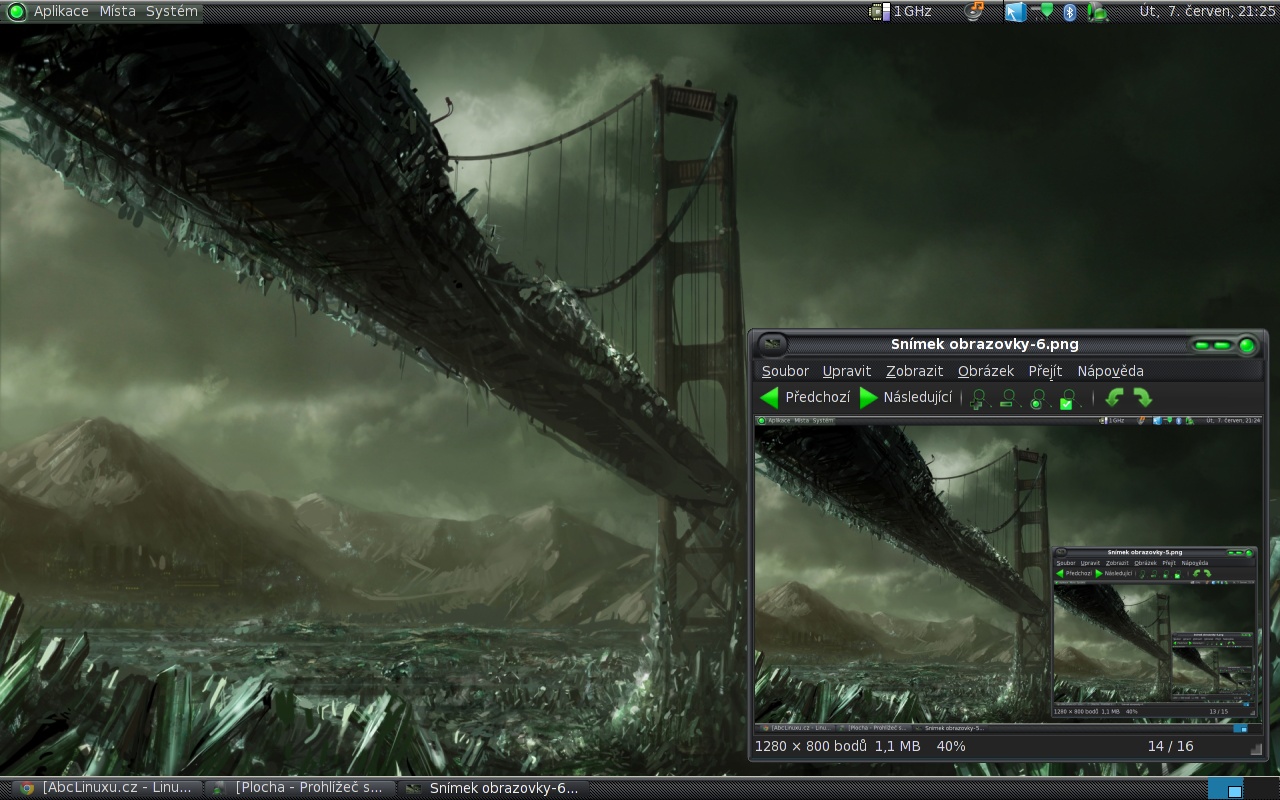Click the 14 / 16 image counter
This screenshot has width=1280, height=800.
point(1170,746)
